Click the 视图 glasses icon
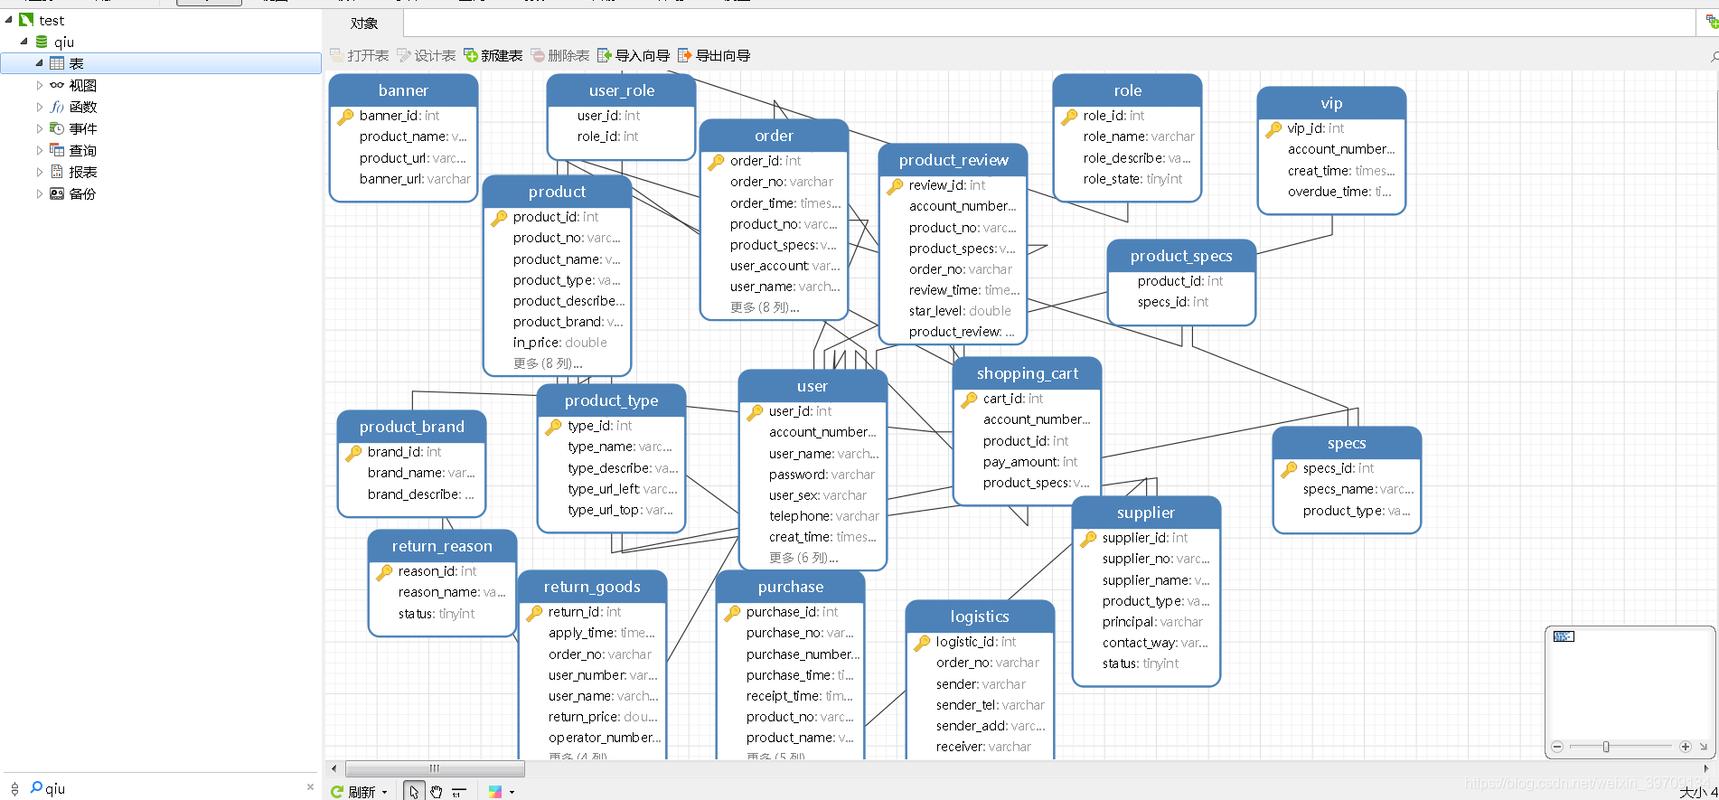Viewport: 1719px width, 800px height. coord(57,85)
